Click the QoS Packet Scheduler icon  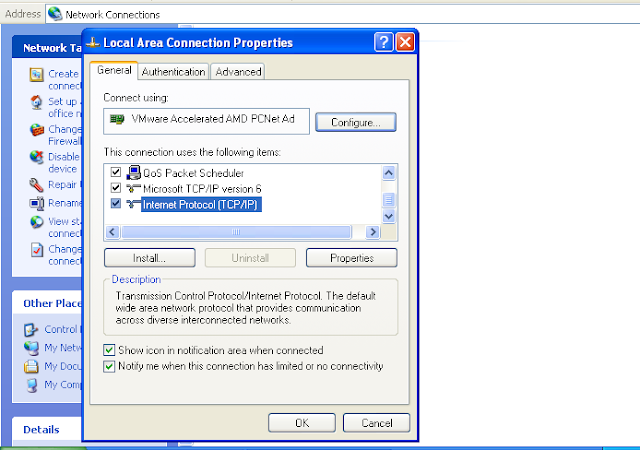point(133,173)
